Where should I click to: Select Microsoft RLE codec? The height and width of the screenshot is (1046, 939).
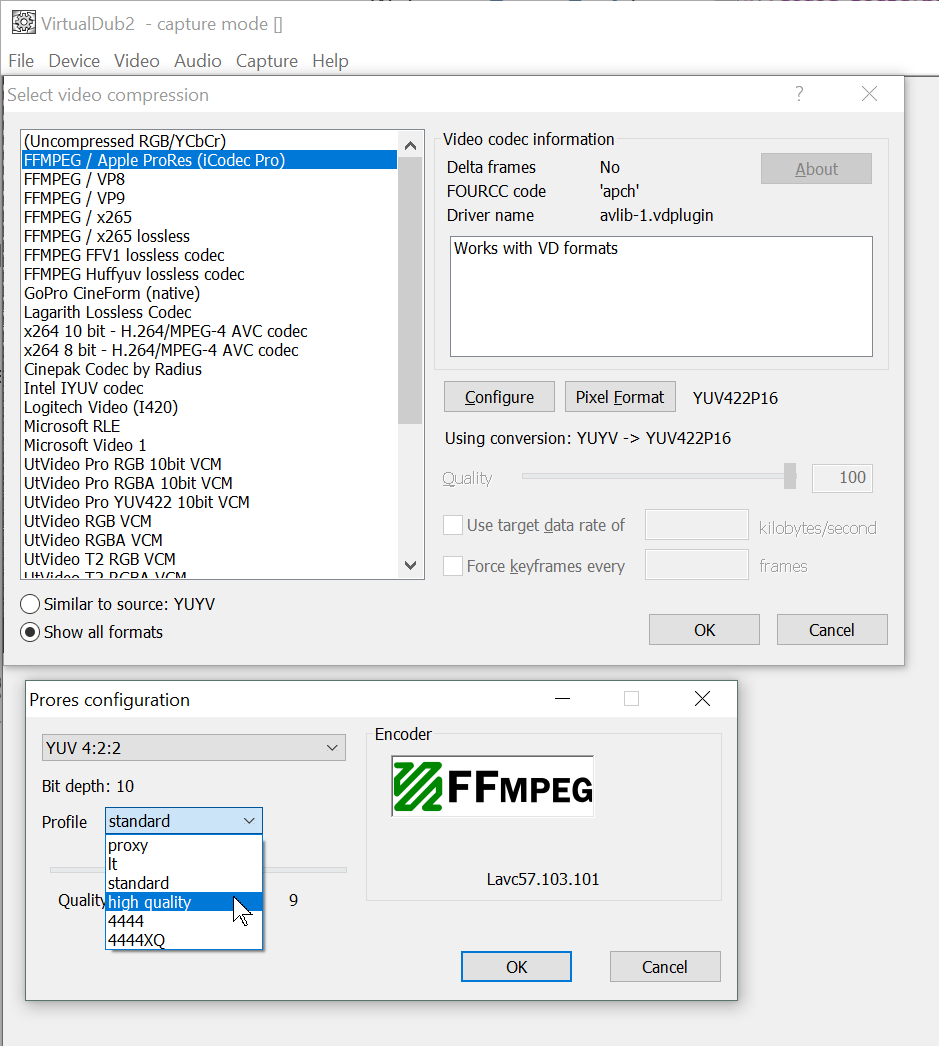click(209, 426)
